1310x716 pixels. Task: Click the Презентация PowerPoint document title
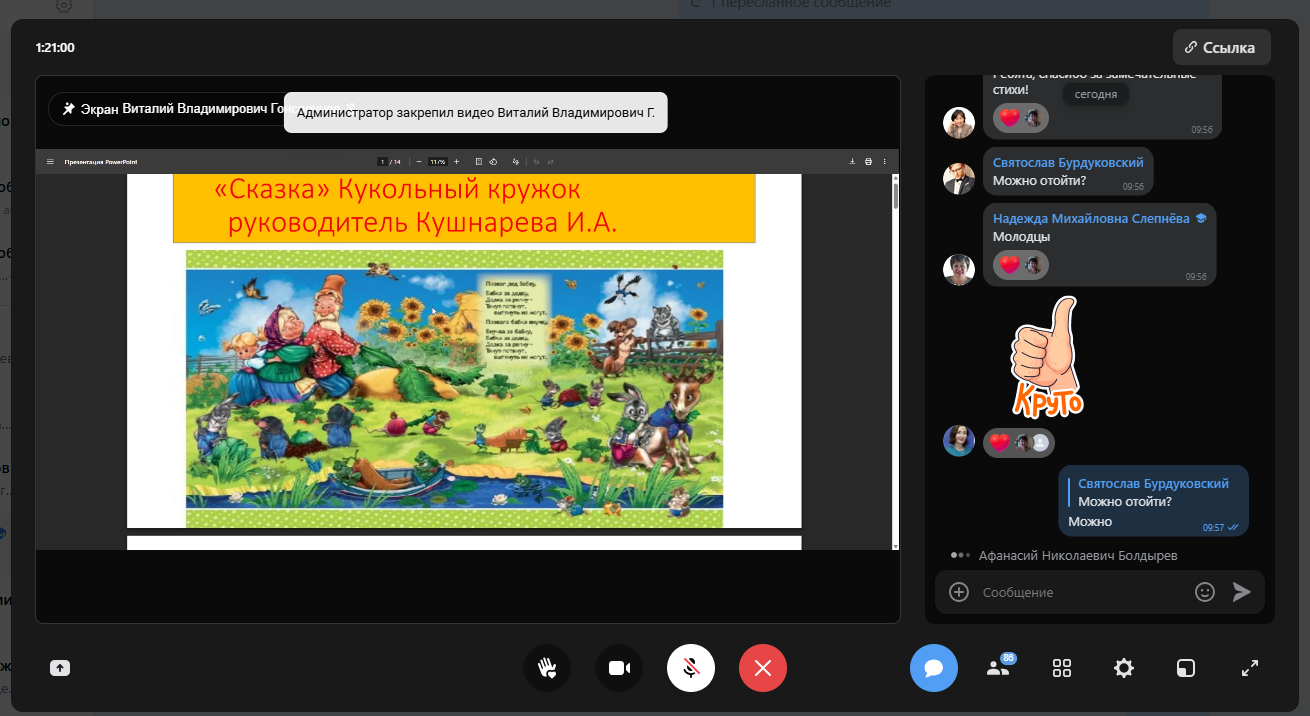(x=100, y=161)
